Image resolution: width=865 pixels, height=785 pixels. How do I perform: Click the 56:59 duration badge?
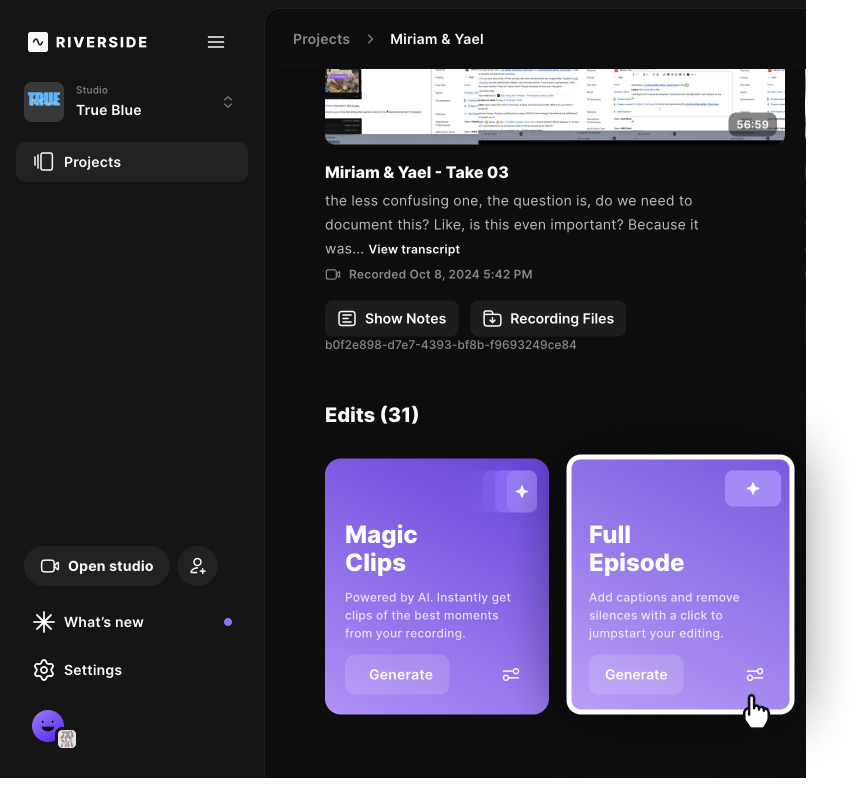click(x=752, y=125)
